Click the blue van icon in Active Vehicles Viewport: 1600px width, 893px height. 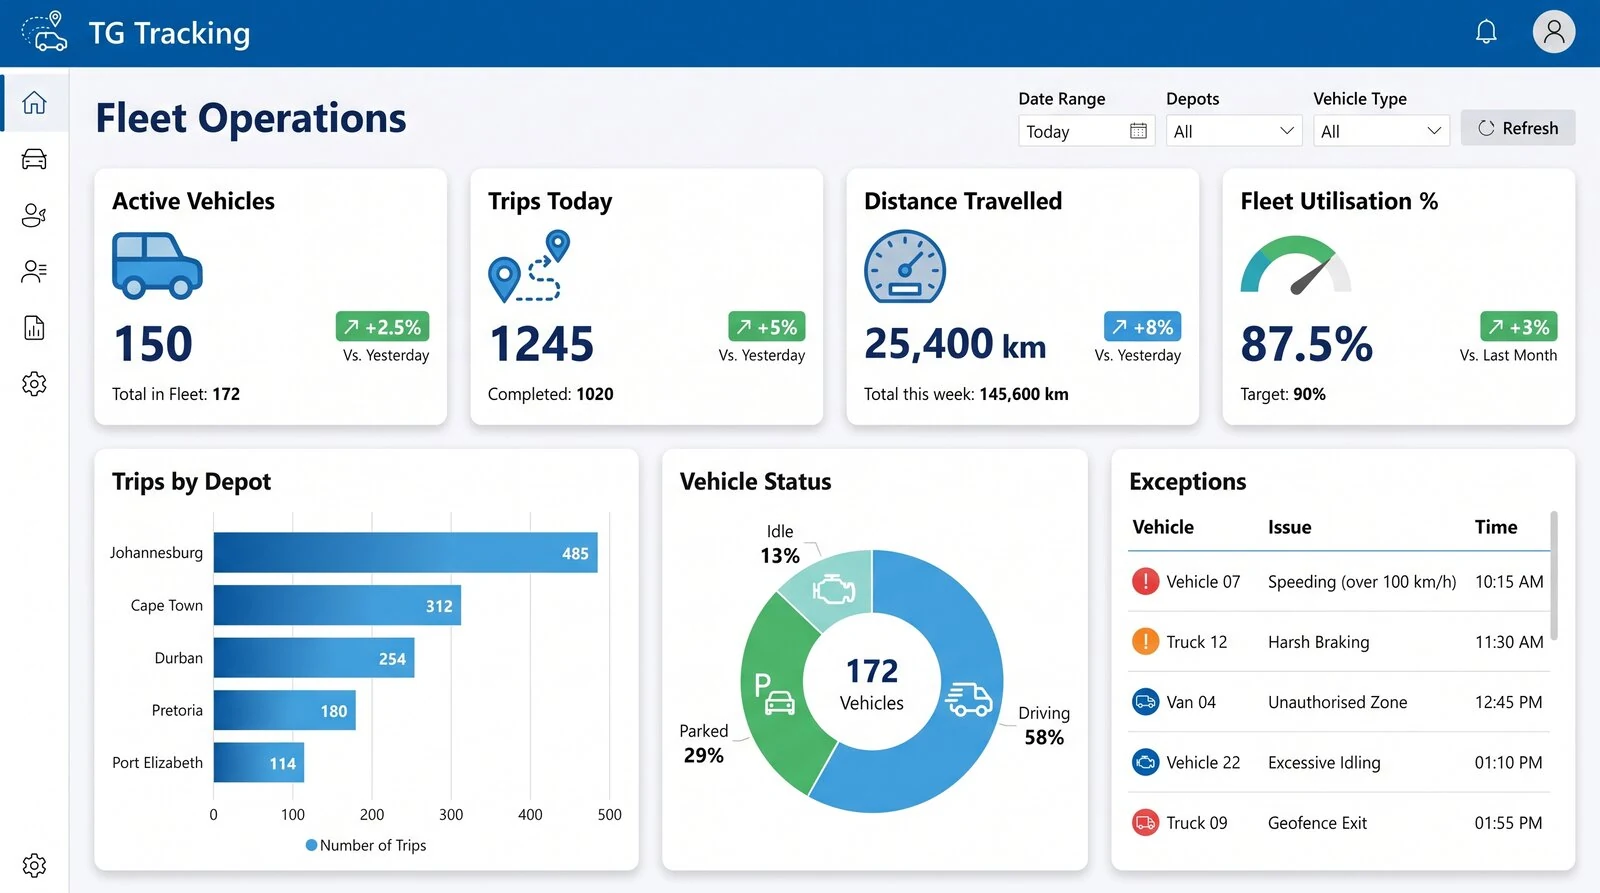pyautogui.click(x=157, y=266)
